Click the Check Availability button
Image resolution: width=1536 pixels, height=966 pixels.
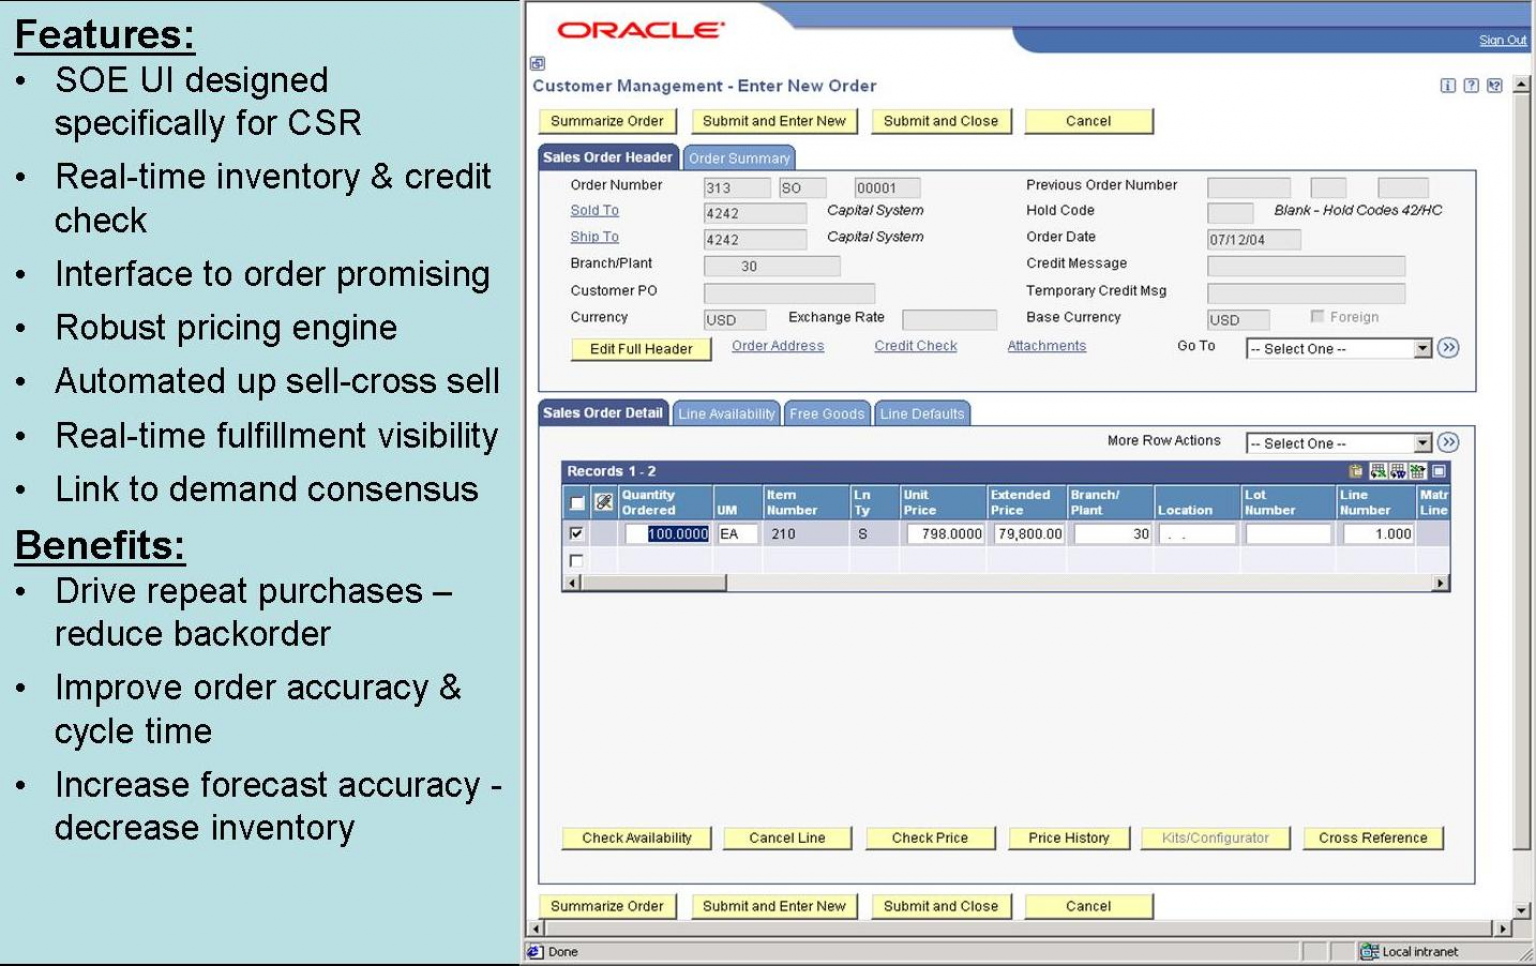pyautogui.click(x=635, y=838)
